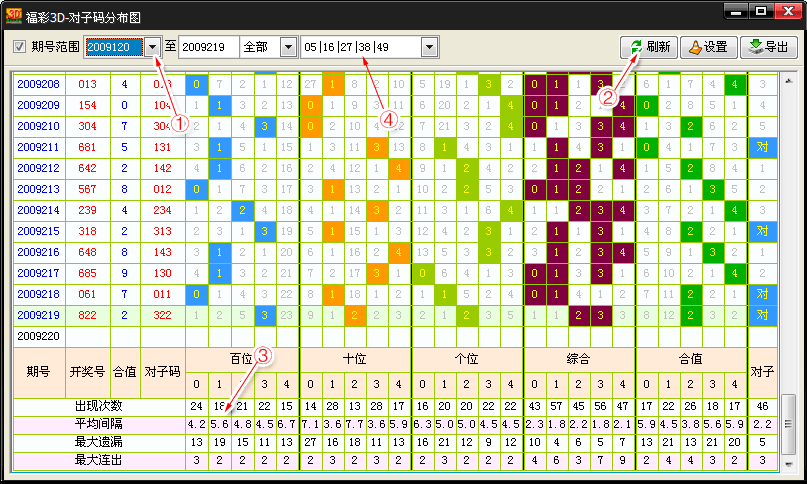This screenshot has height=484, width=807.
Task: Open the 全部 filter dropdown
Action: (287, 47)
